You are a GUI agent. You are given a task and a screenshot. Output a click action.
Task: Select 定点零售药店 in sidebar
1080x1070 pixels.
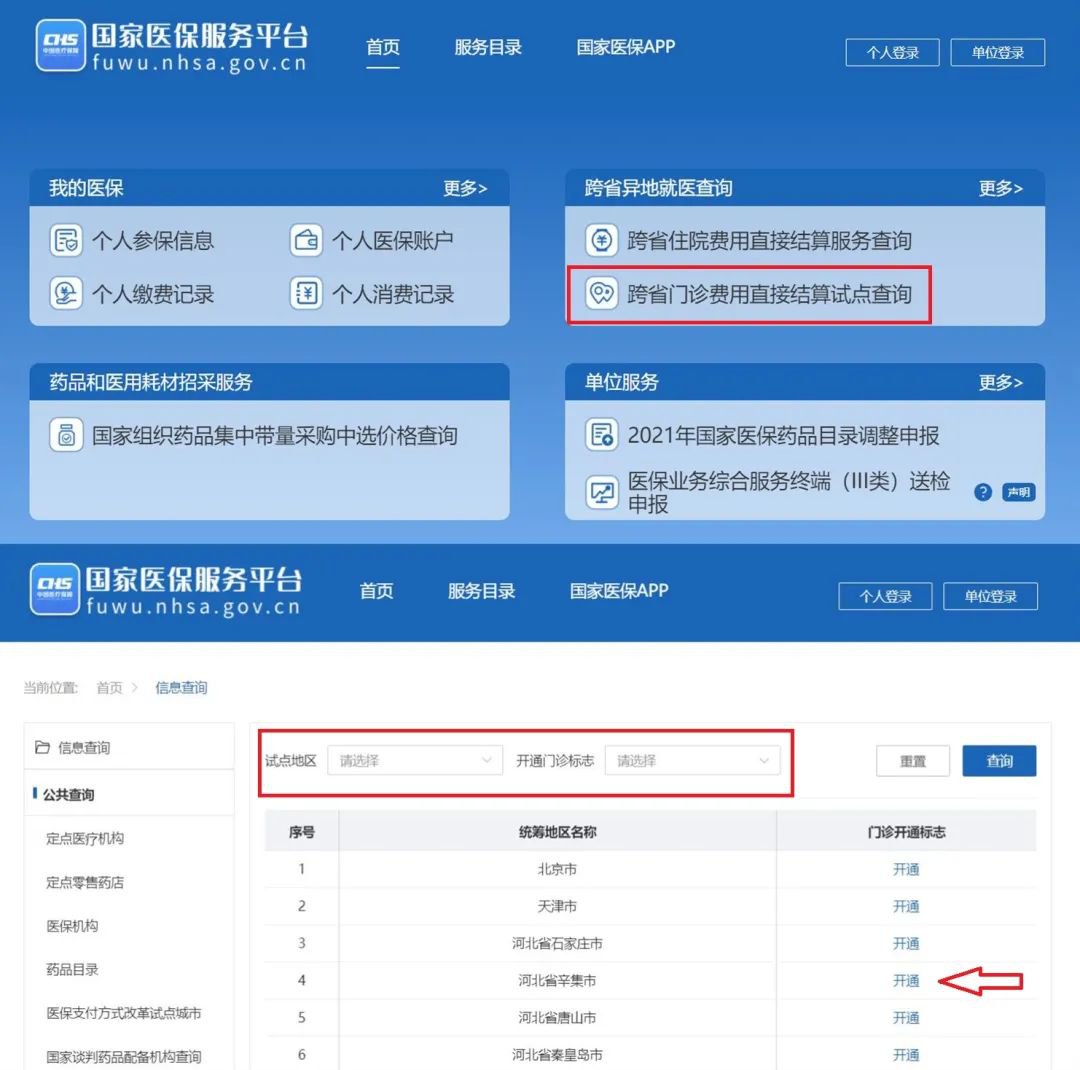(x=85, y=883)
